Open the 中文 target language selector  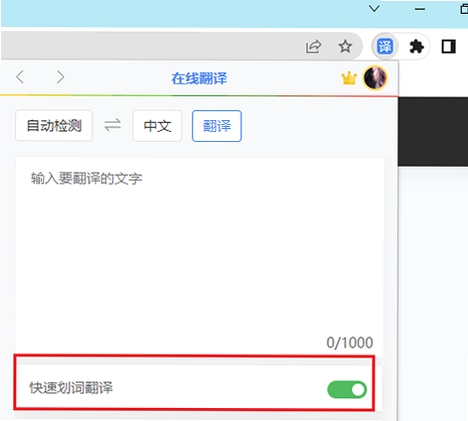pos(157,126)
